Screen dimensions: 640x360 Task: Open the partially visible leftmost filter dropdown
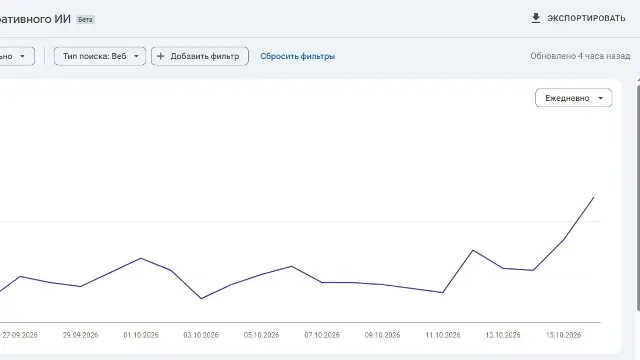[x=17, y=56]
